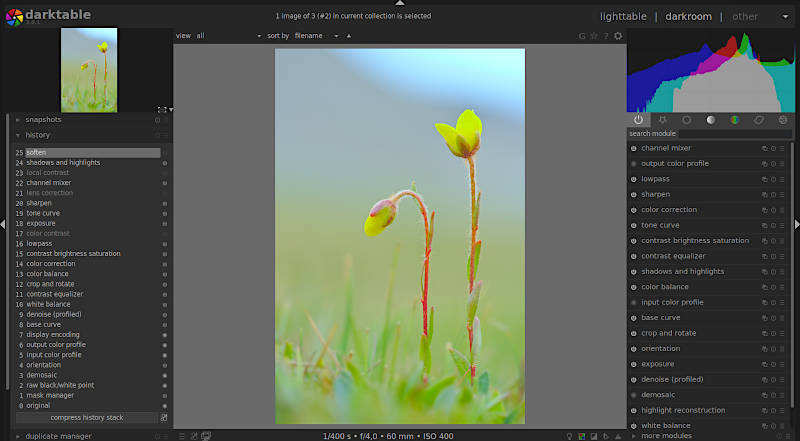800x441 pixels.
Task: Toggle shadows and highlights module power
Action: click(x=634, y=272)
